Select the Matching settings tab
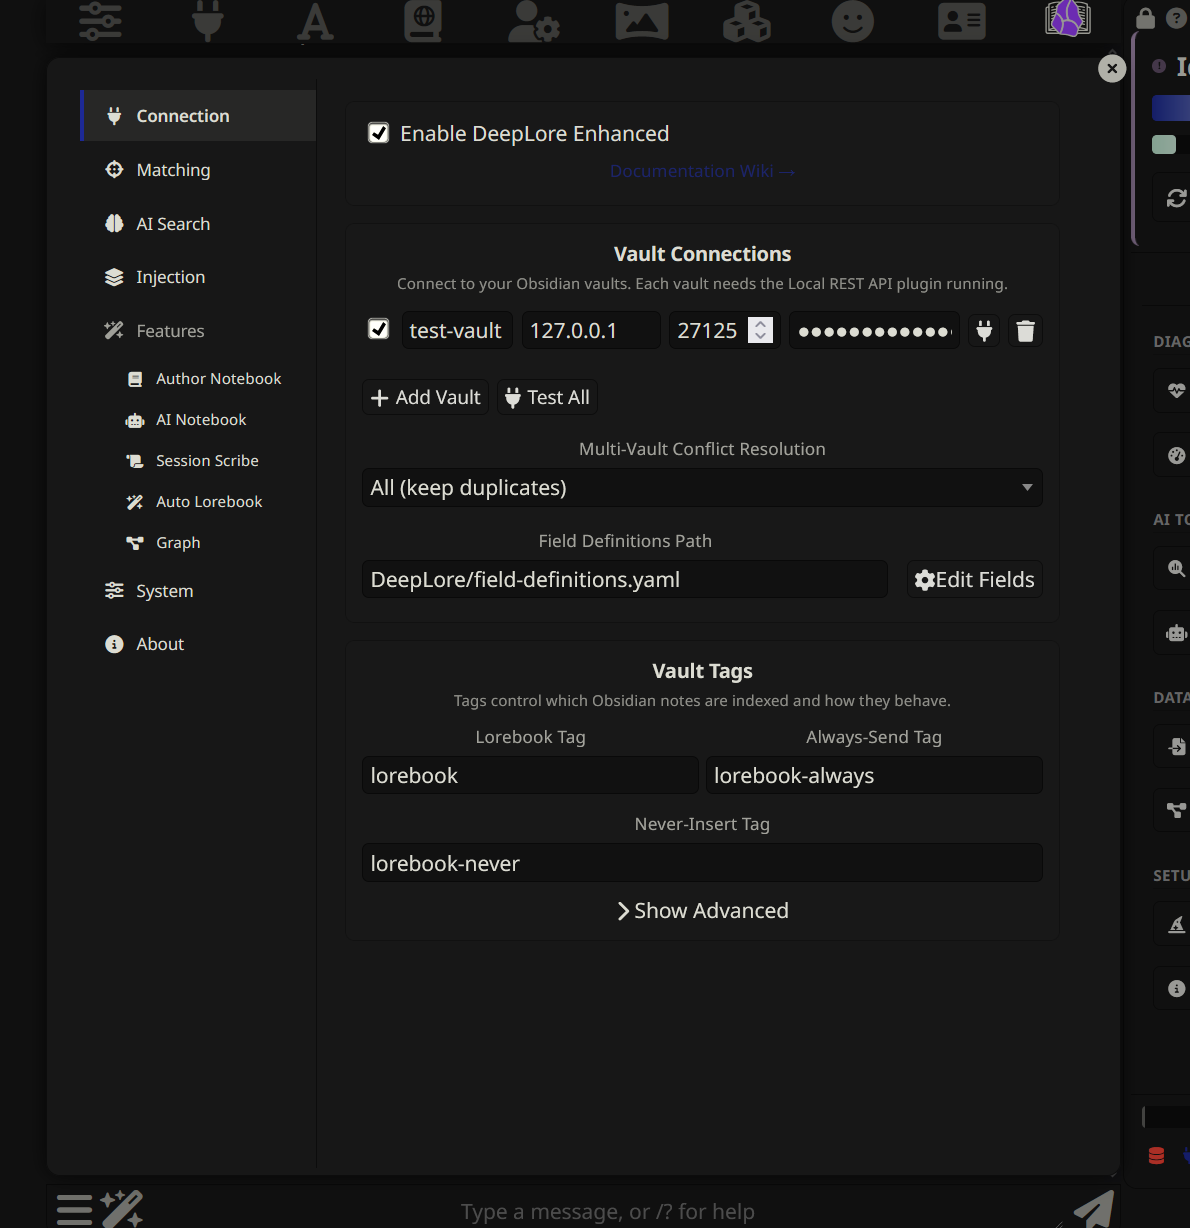 point(198,170)
